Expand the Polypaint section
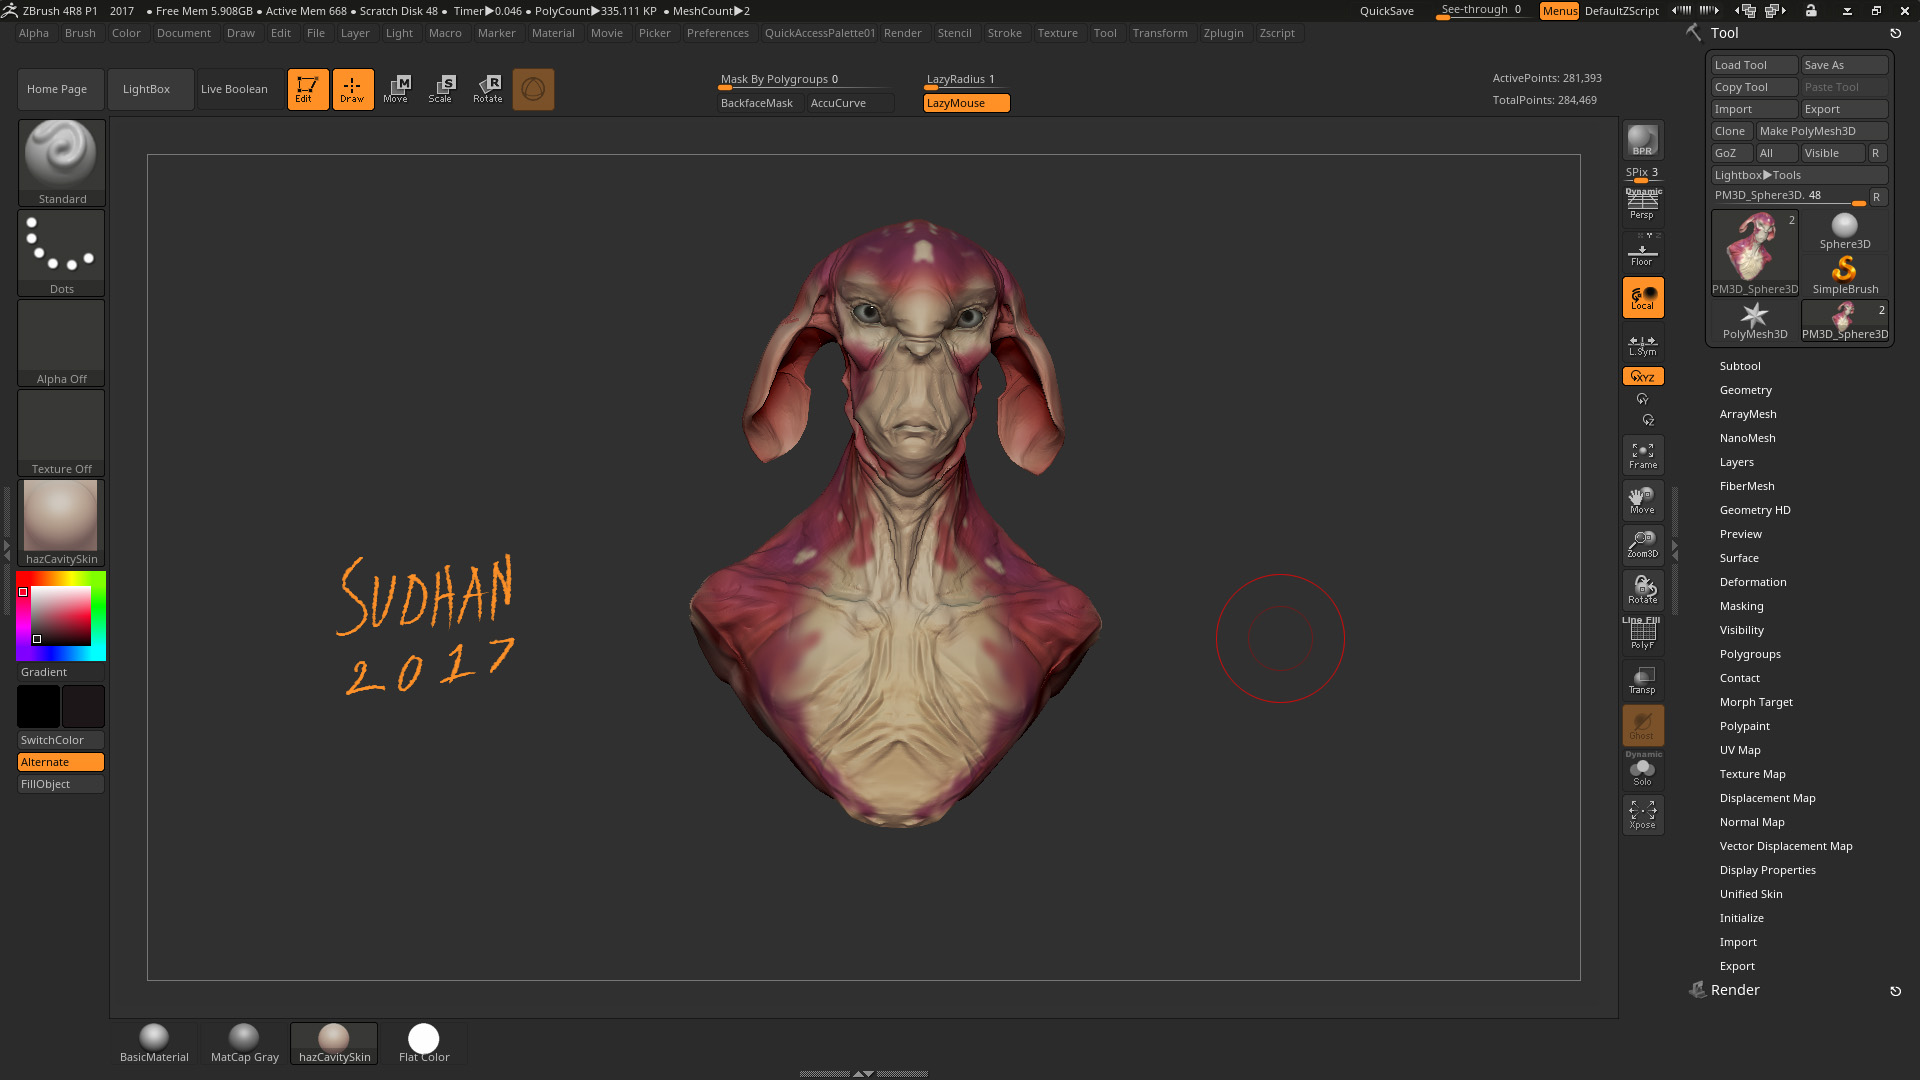 [1744, 726]
